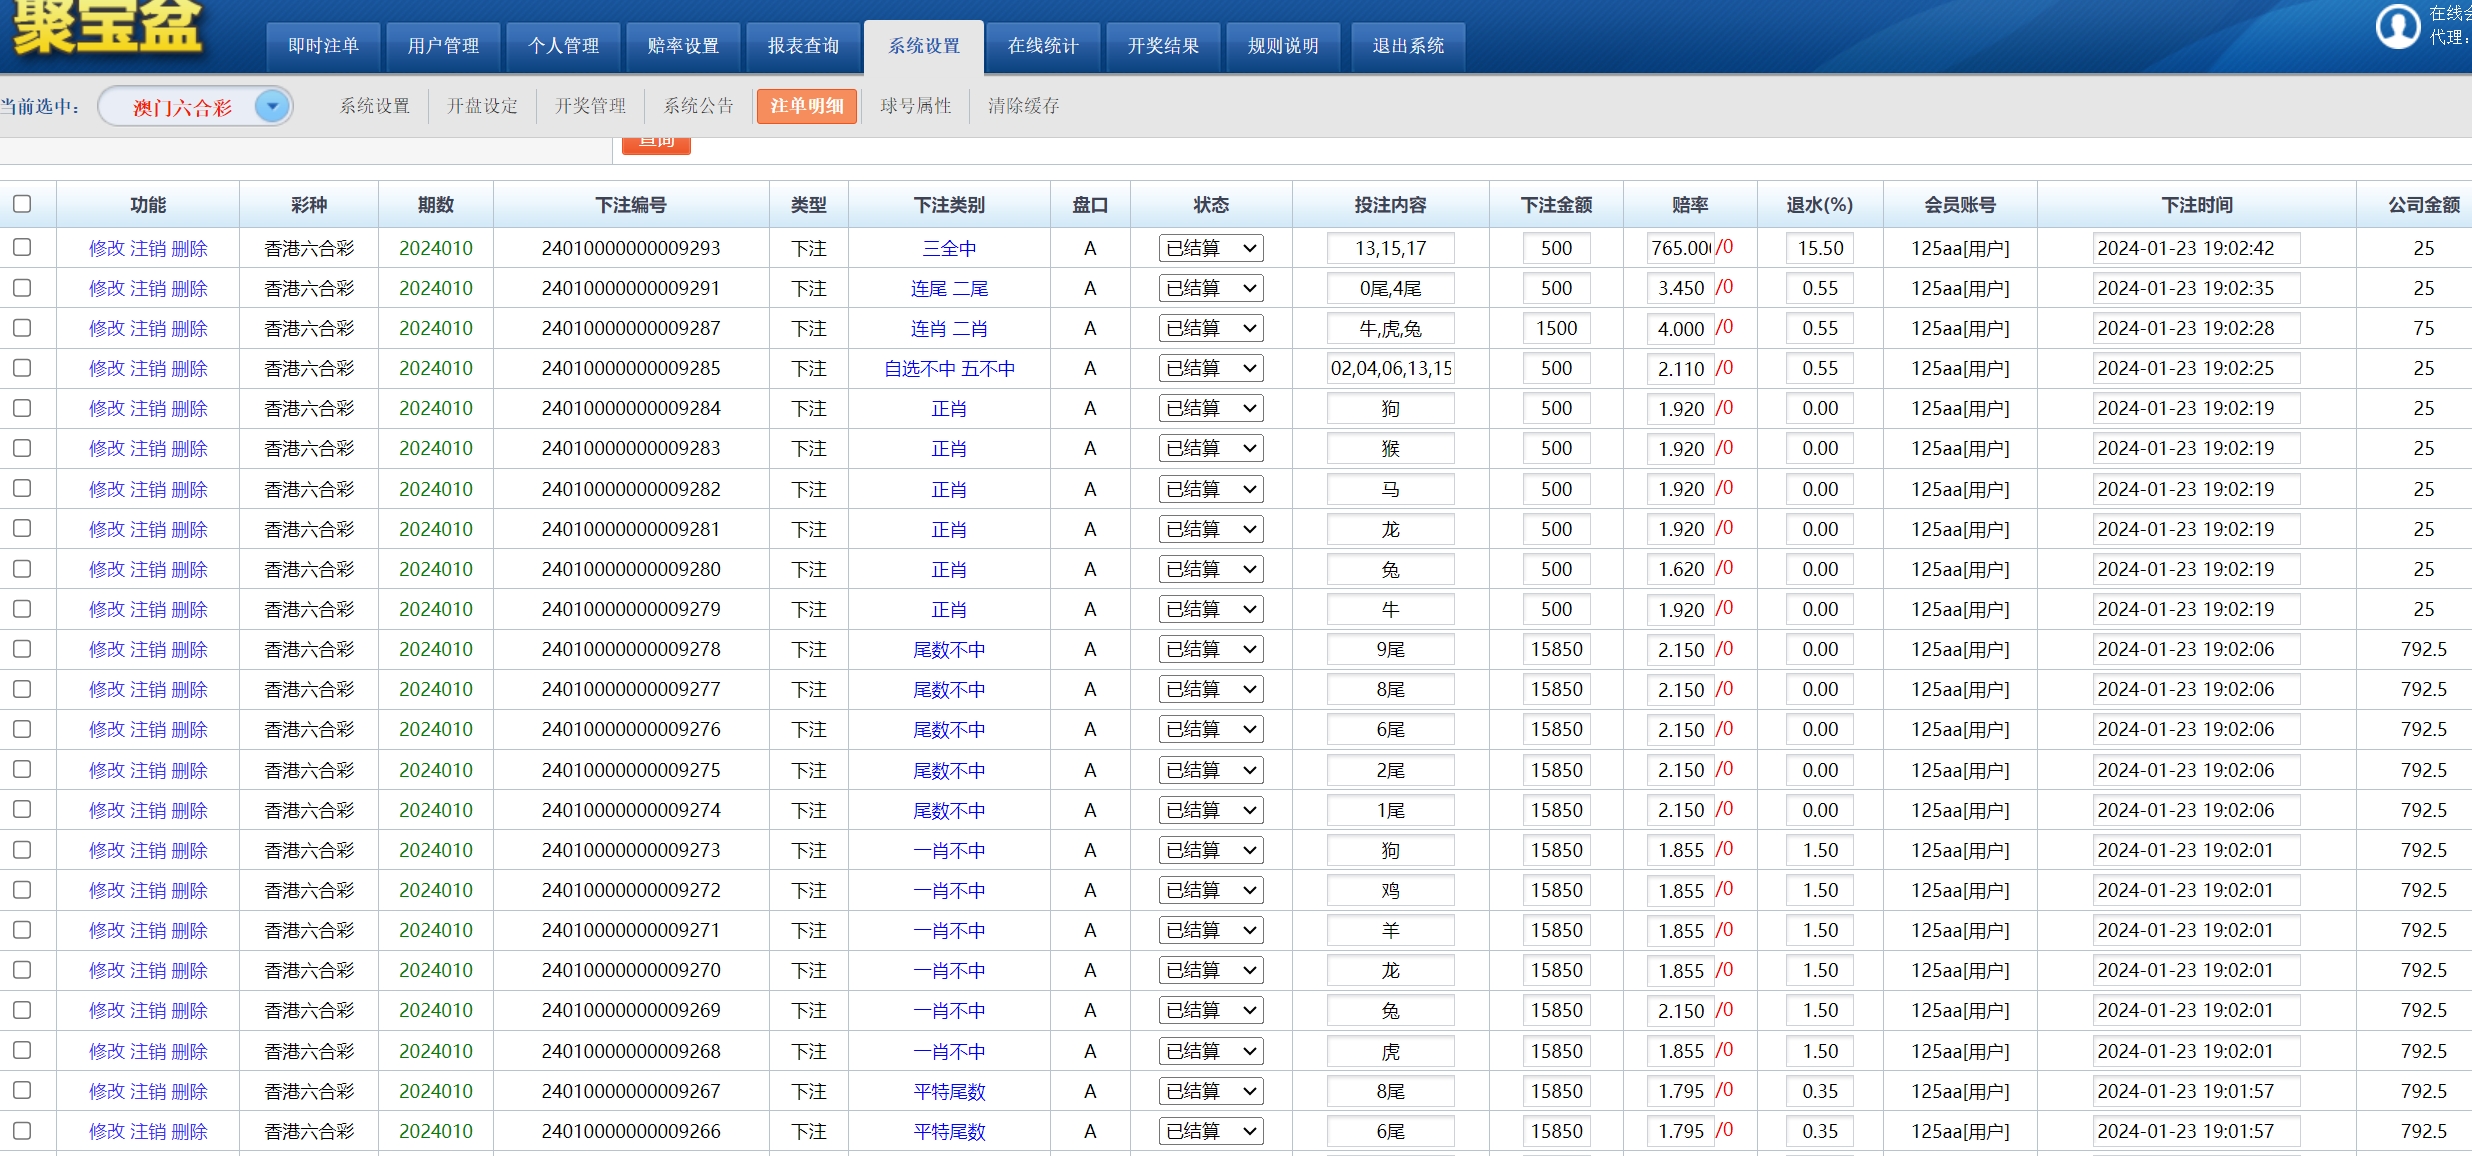Open status dropdown for bet 24010000000009291
This screenshot has height=1156, width=2472.
tap(1211, 288)
